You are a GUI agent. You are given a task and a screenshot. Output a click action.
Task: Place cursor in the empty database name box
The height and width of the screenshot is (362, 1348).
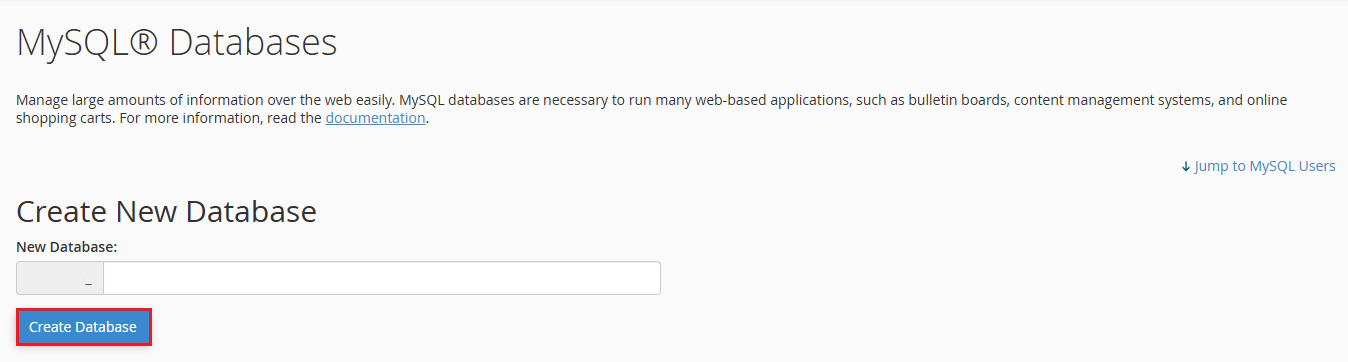[x=382, y=278]
